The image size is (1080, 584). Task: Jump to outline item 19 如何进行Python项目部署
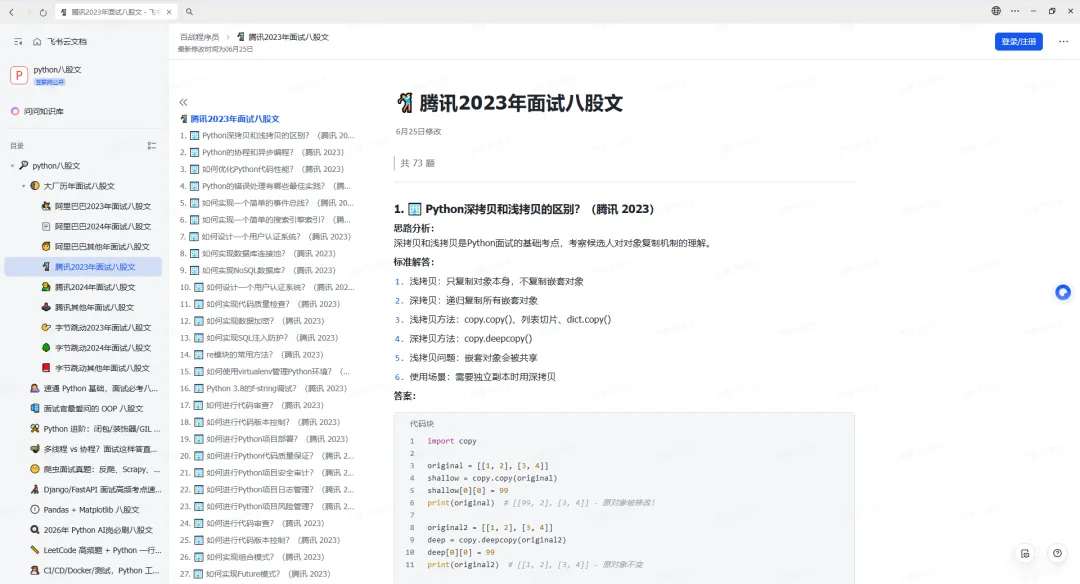264,439
